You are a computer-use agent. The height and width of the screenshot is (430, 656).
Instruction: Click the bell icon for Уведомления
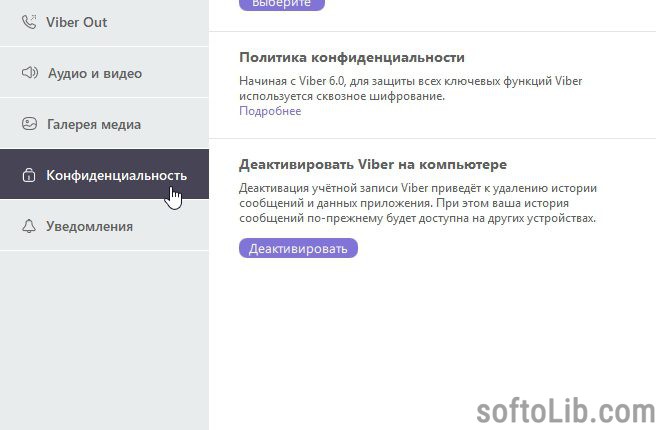point(29,226)
